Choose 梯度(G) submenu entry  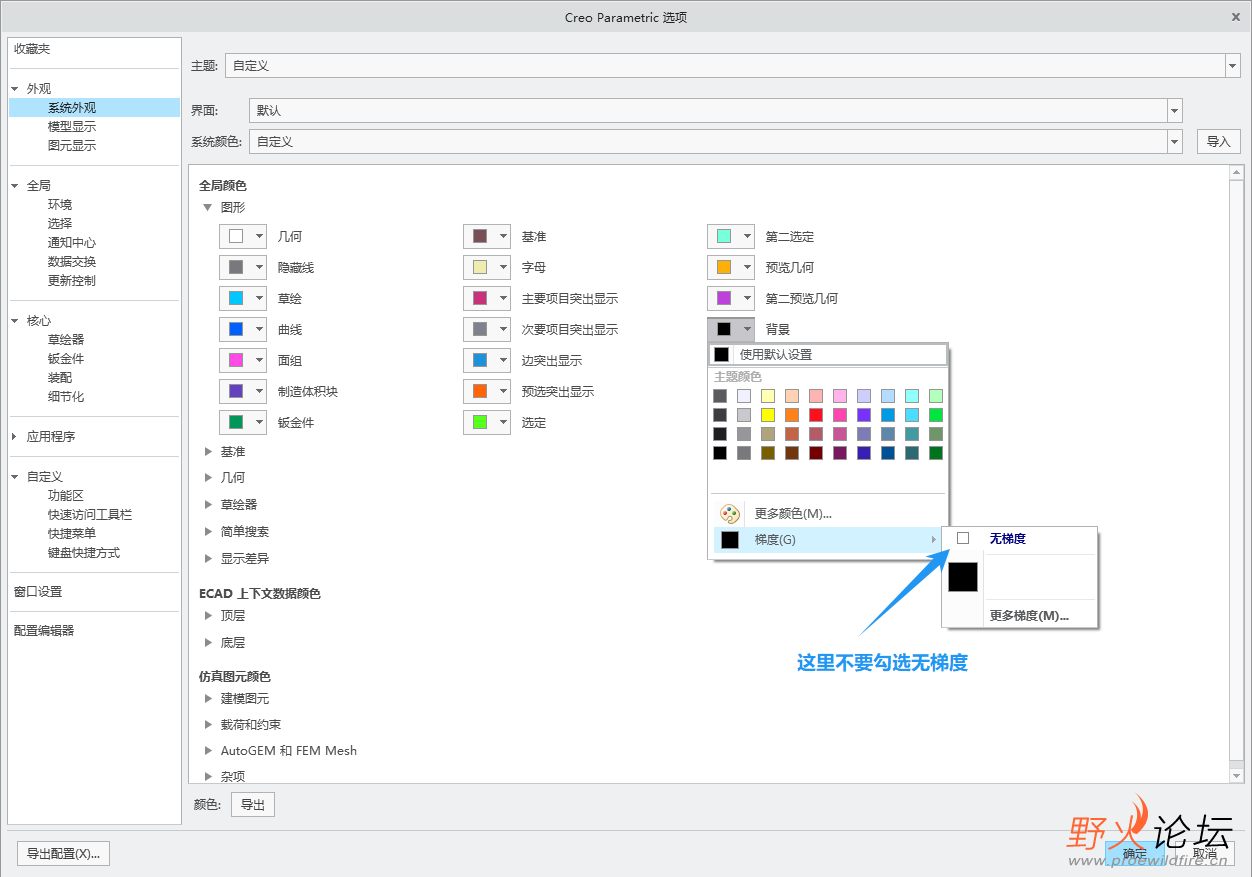click(827, 540)
